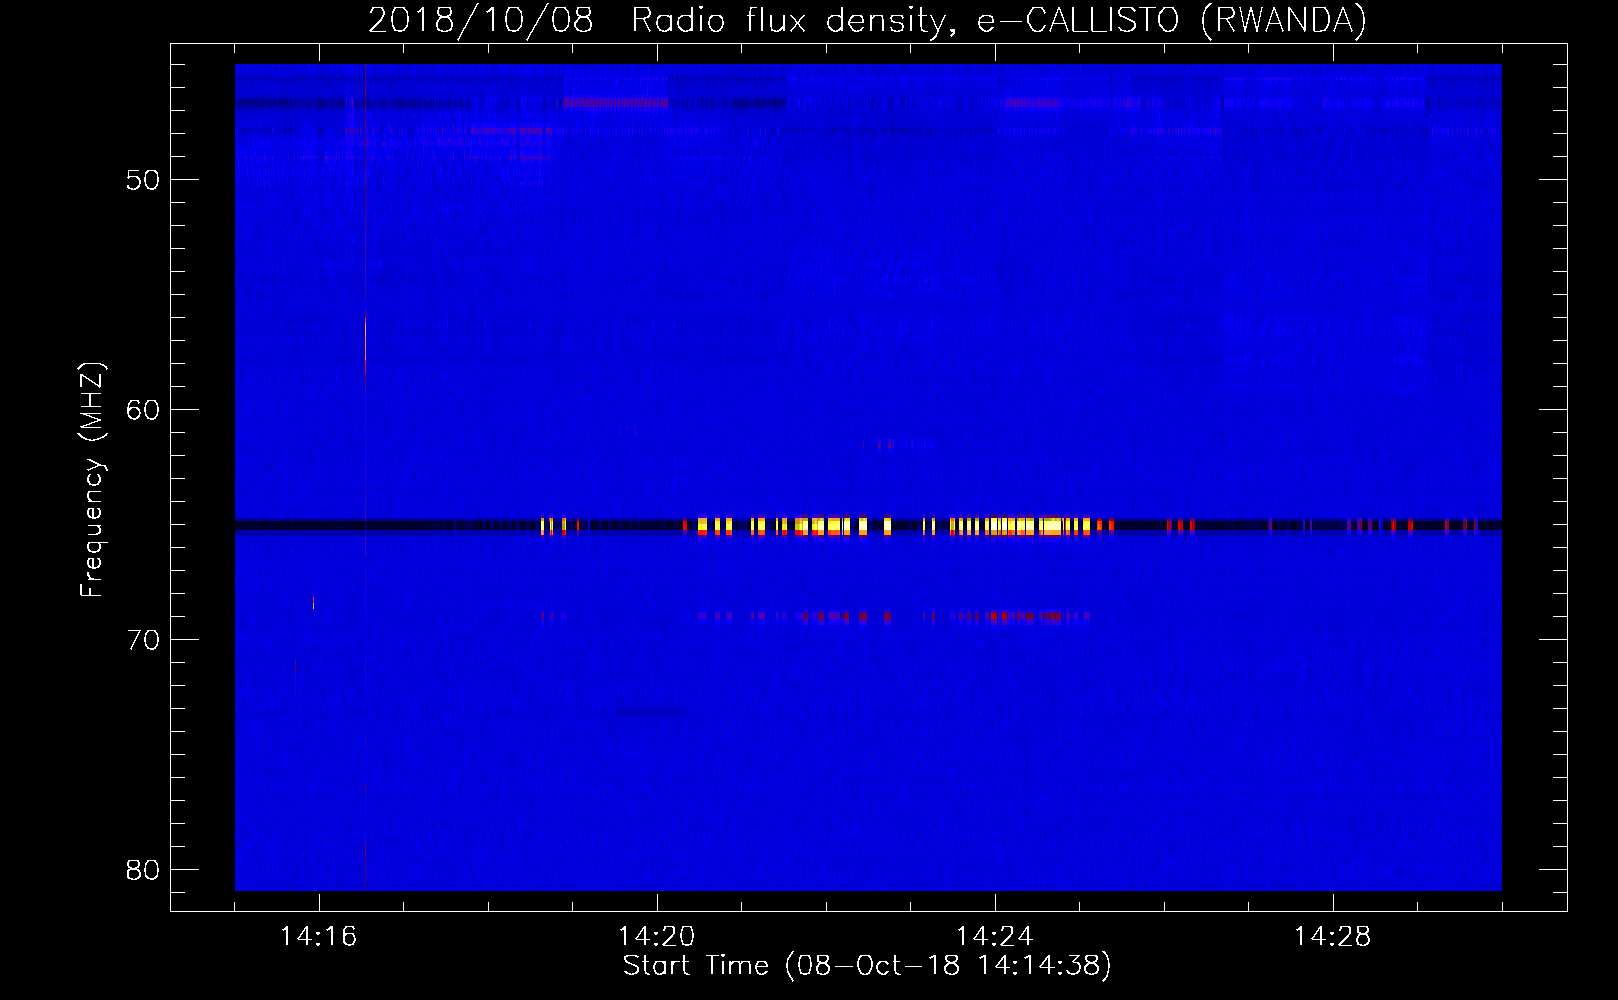Viewport: 1618px width, 1000px height.
Task: Click the 60 frequency tick label
Action: click(143, 410)
